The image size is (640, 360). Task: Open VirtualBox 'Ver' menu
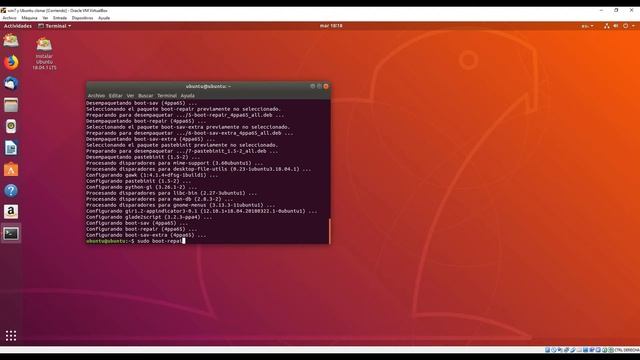[45, 18]
